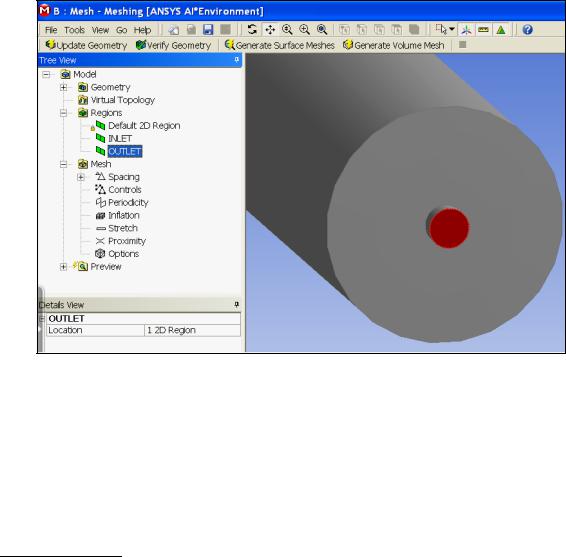Open the Help menu
566x557 pixels.
coord(142,30)
